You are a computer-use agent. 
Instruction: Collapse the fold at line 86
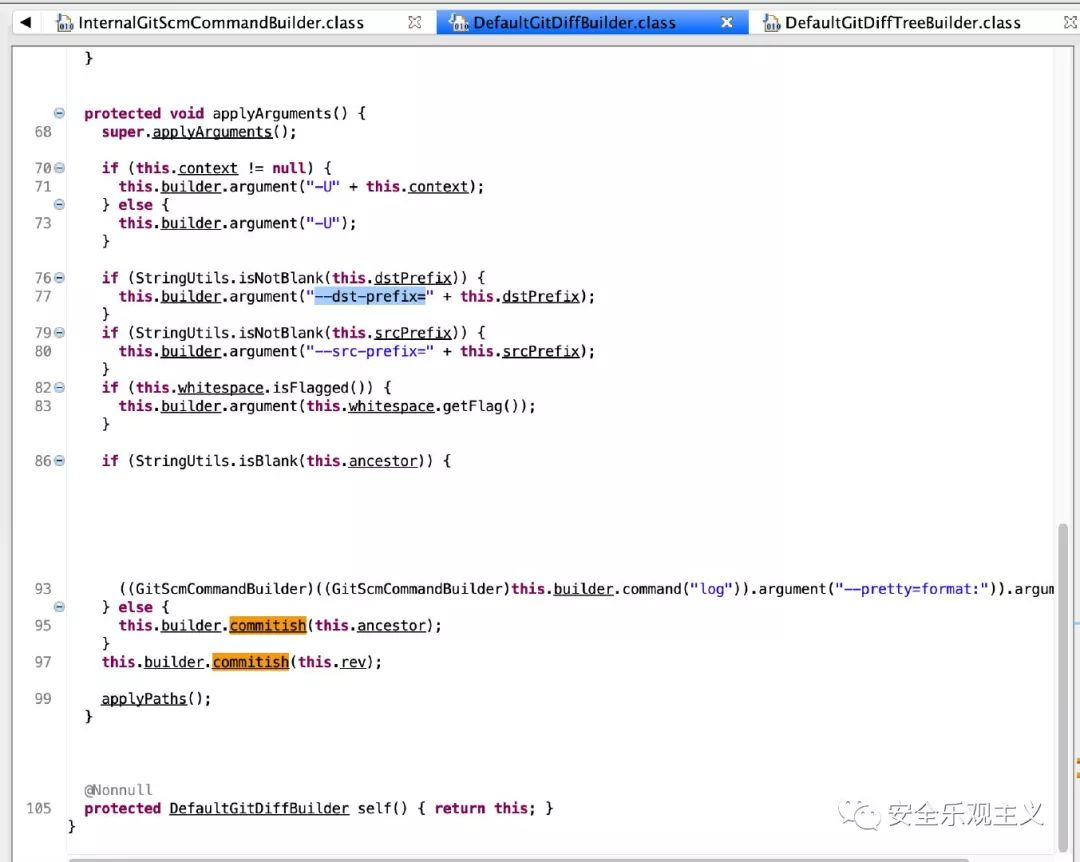click(x=59, y=461)
